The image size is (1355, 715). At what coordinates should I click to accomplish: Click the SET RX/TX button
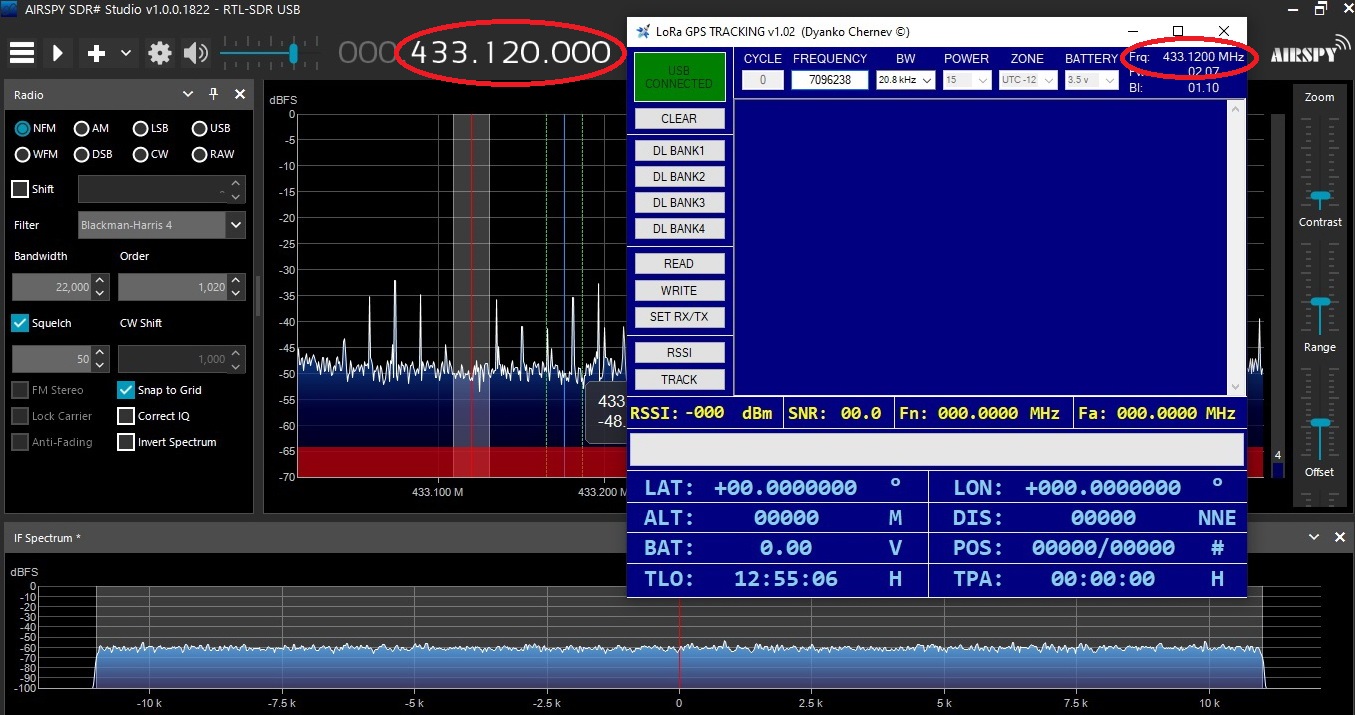679,318
